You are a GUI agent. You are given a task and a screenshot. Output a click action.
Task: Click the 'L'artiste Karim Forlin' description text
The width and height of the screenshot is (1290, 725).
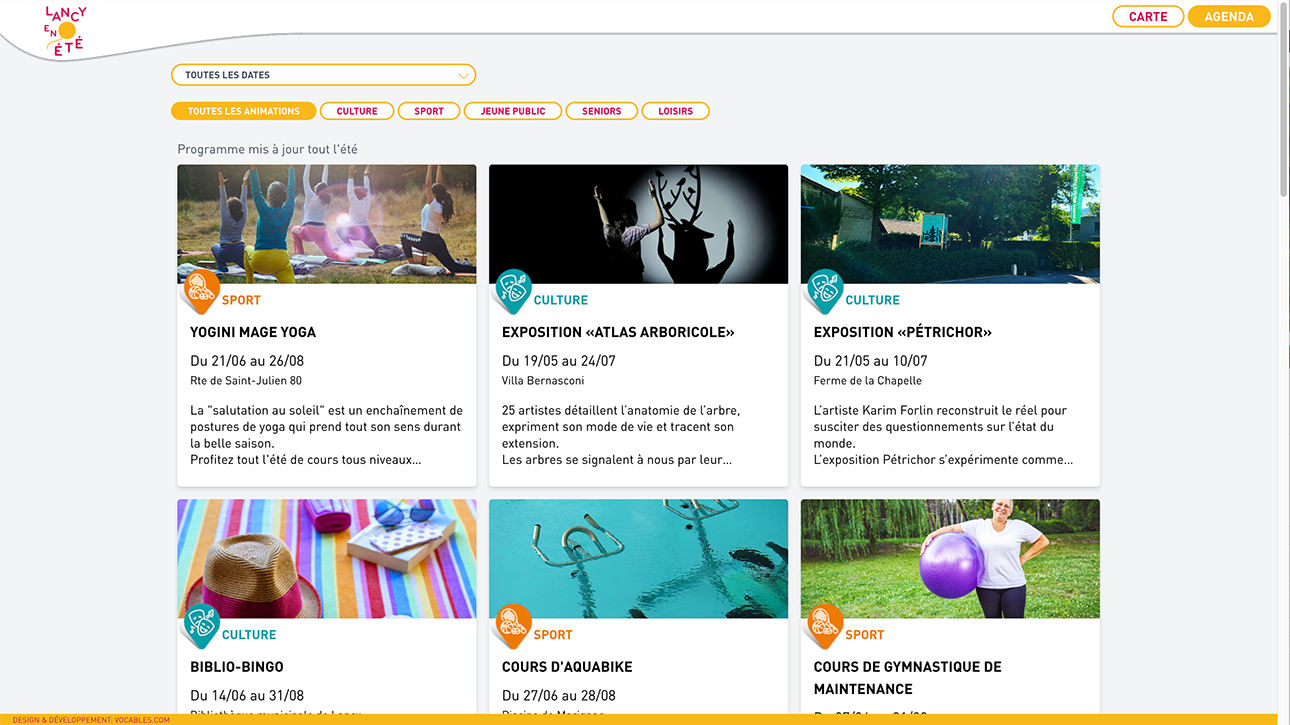point(943,435)
